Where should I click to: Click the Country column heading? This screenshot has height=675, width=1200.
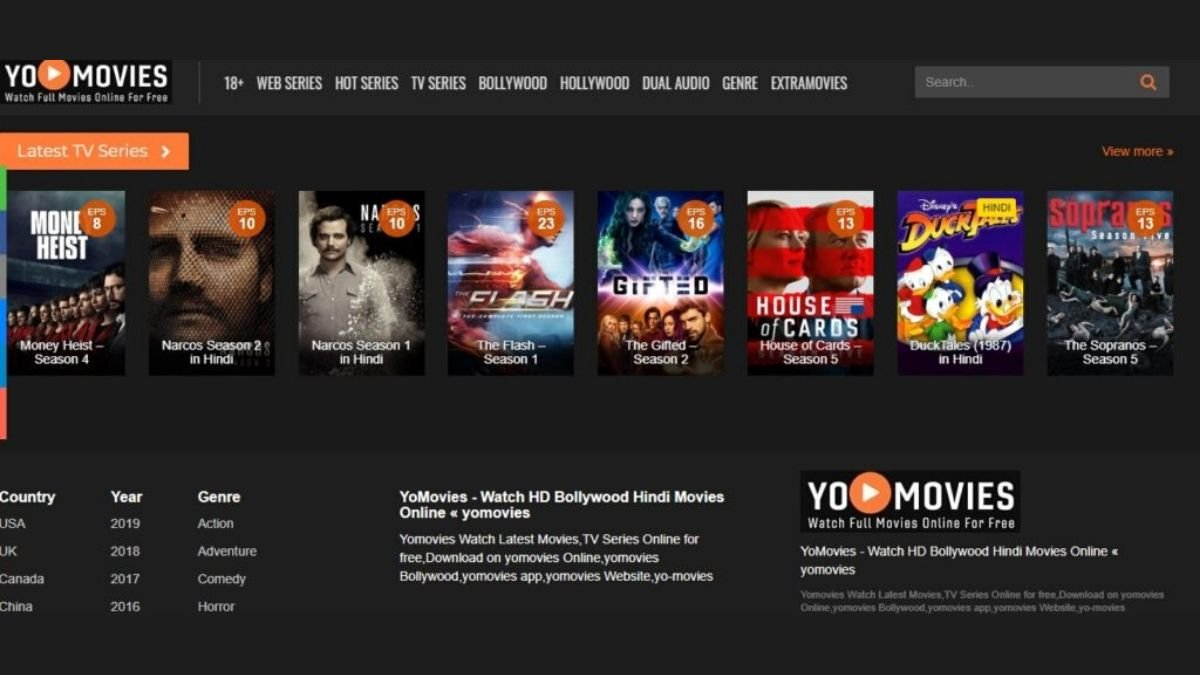tap(27, 497)
